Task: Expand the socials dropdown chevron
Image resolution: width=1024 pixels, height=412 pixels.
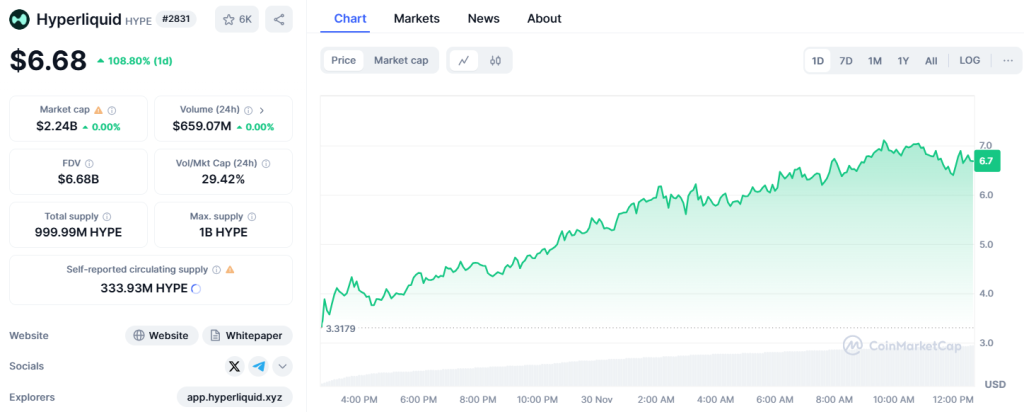Action: 282,366
